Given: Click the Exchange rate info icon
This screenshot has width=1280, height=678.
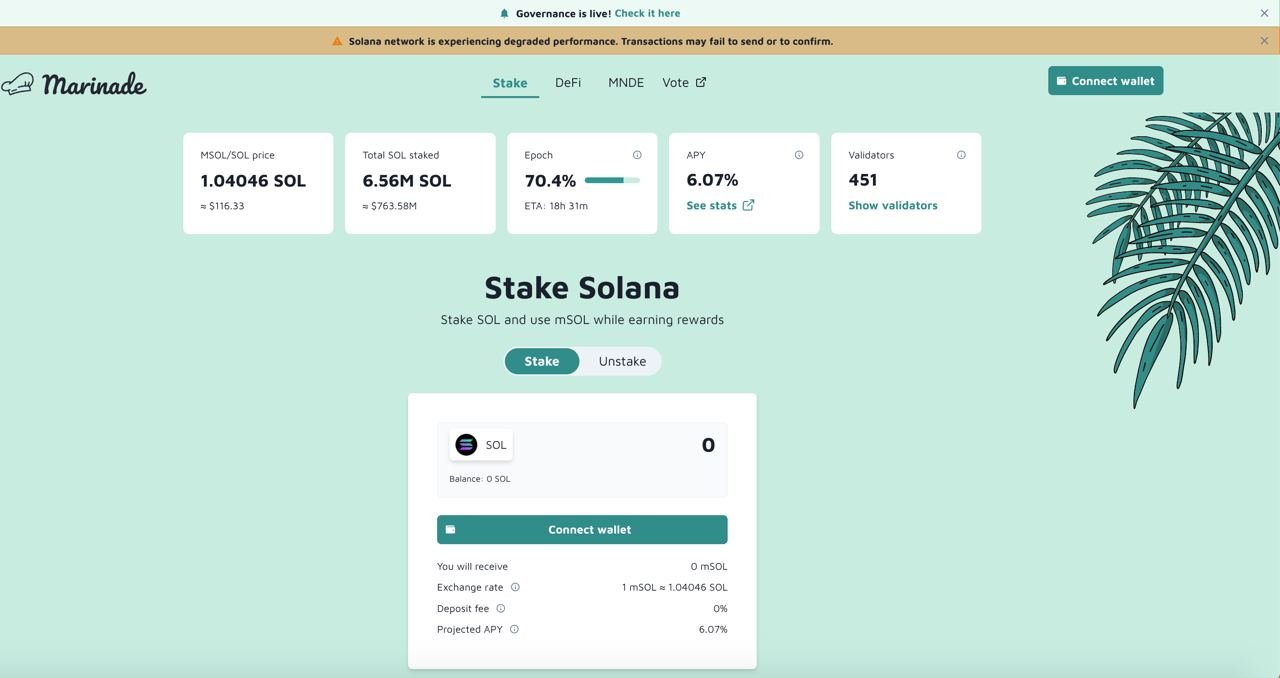Looking at the screenshot, I should pos(516,587).
